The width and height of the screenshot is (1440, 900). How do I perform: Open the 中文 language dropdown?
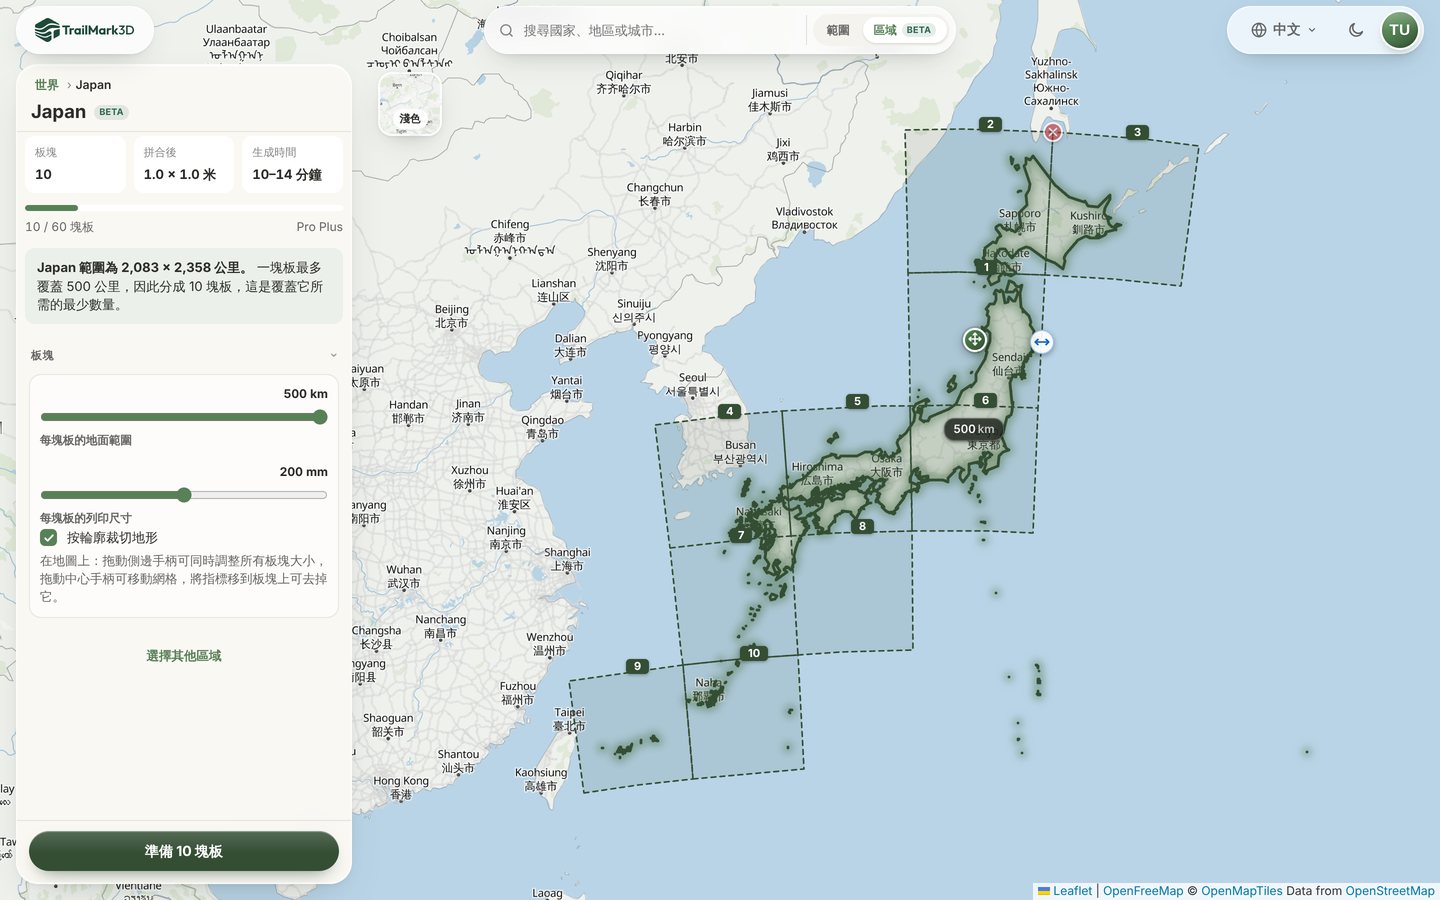tap(1283, 30)
